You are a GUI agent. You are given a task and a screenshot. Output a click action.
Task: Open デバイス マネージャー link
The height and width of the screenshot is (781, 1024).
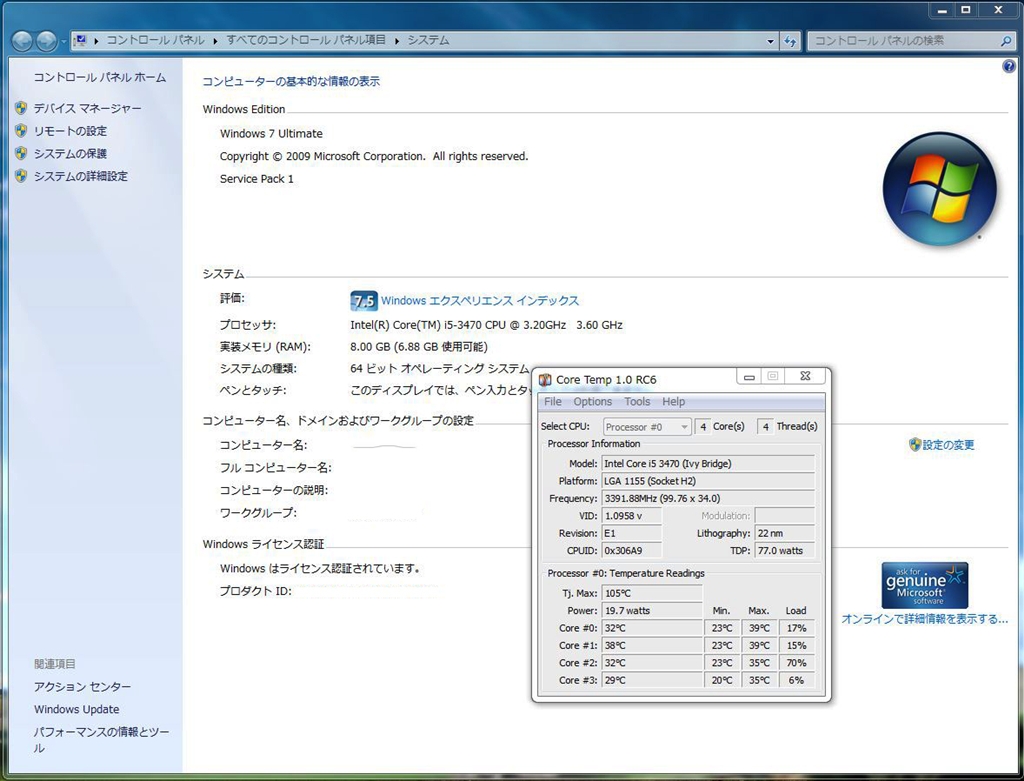coord(88,108)
